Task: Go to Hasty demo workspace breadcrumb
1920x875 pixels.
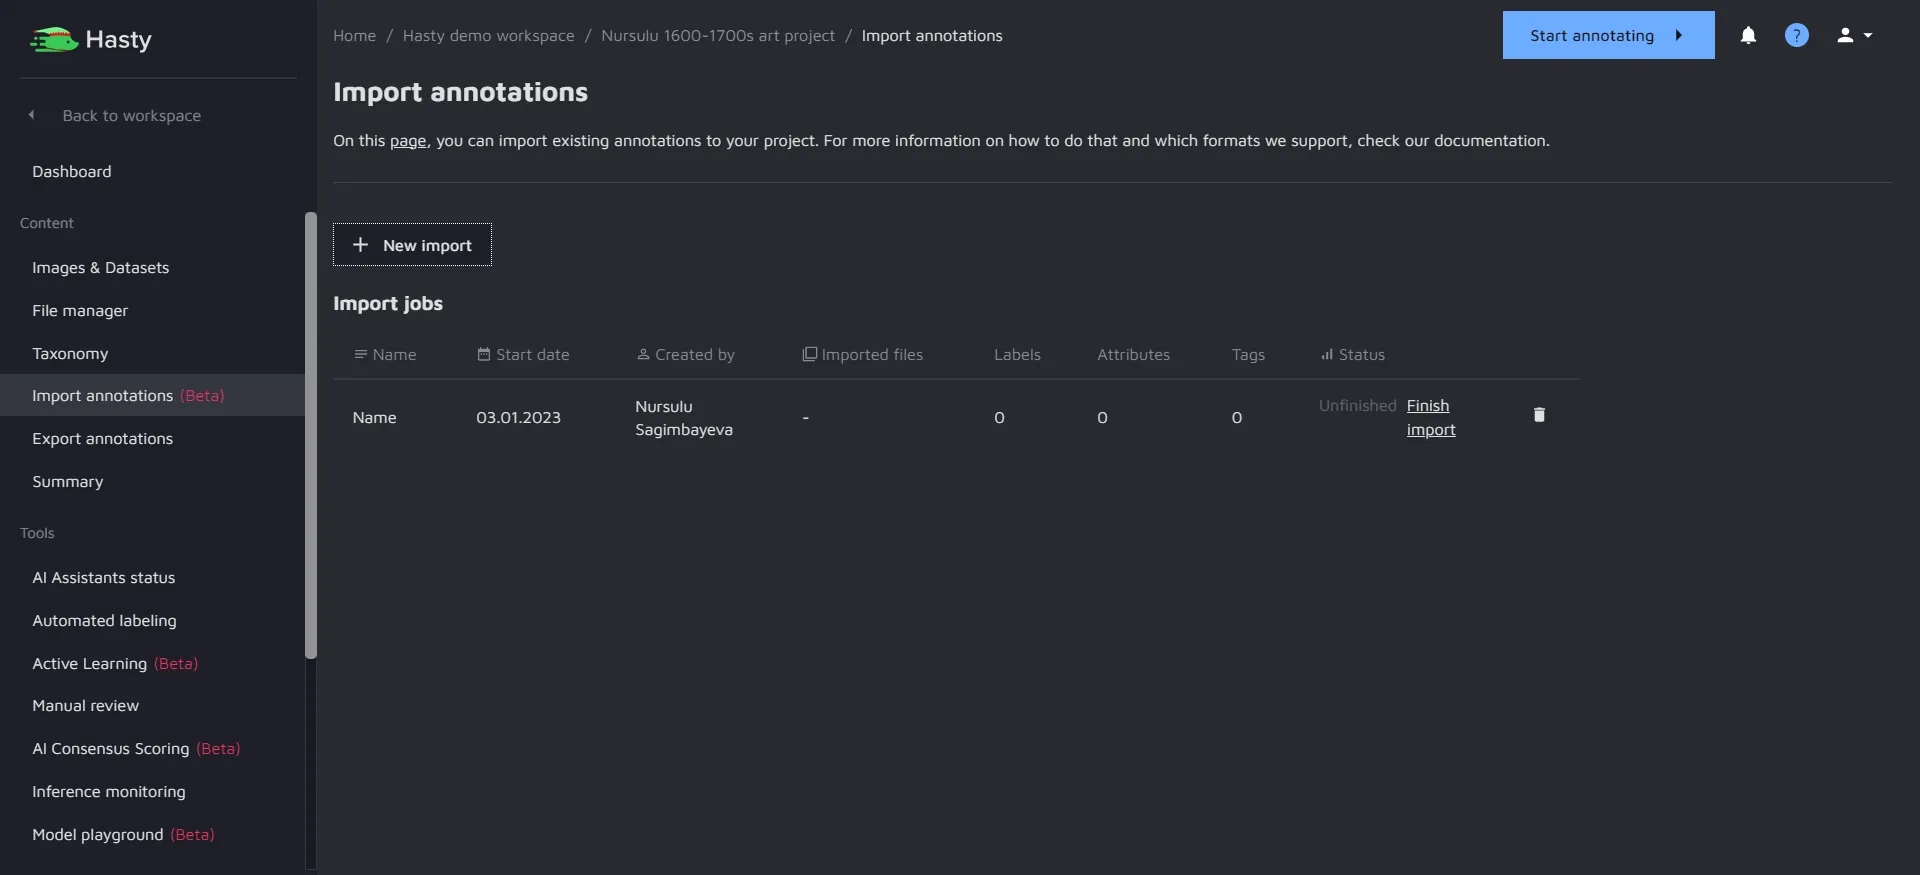Action: pos(488,36)
